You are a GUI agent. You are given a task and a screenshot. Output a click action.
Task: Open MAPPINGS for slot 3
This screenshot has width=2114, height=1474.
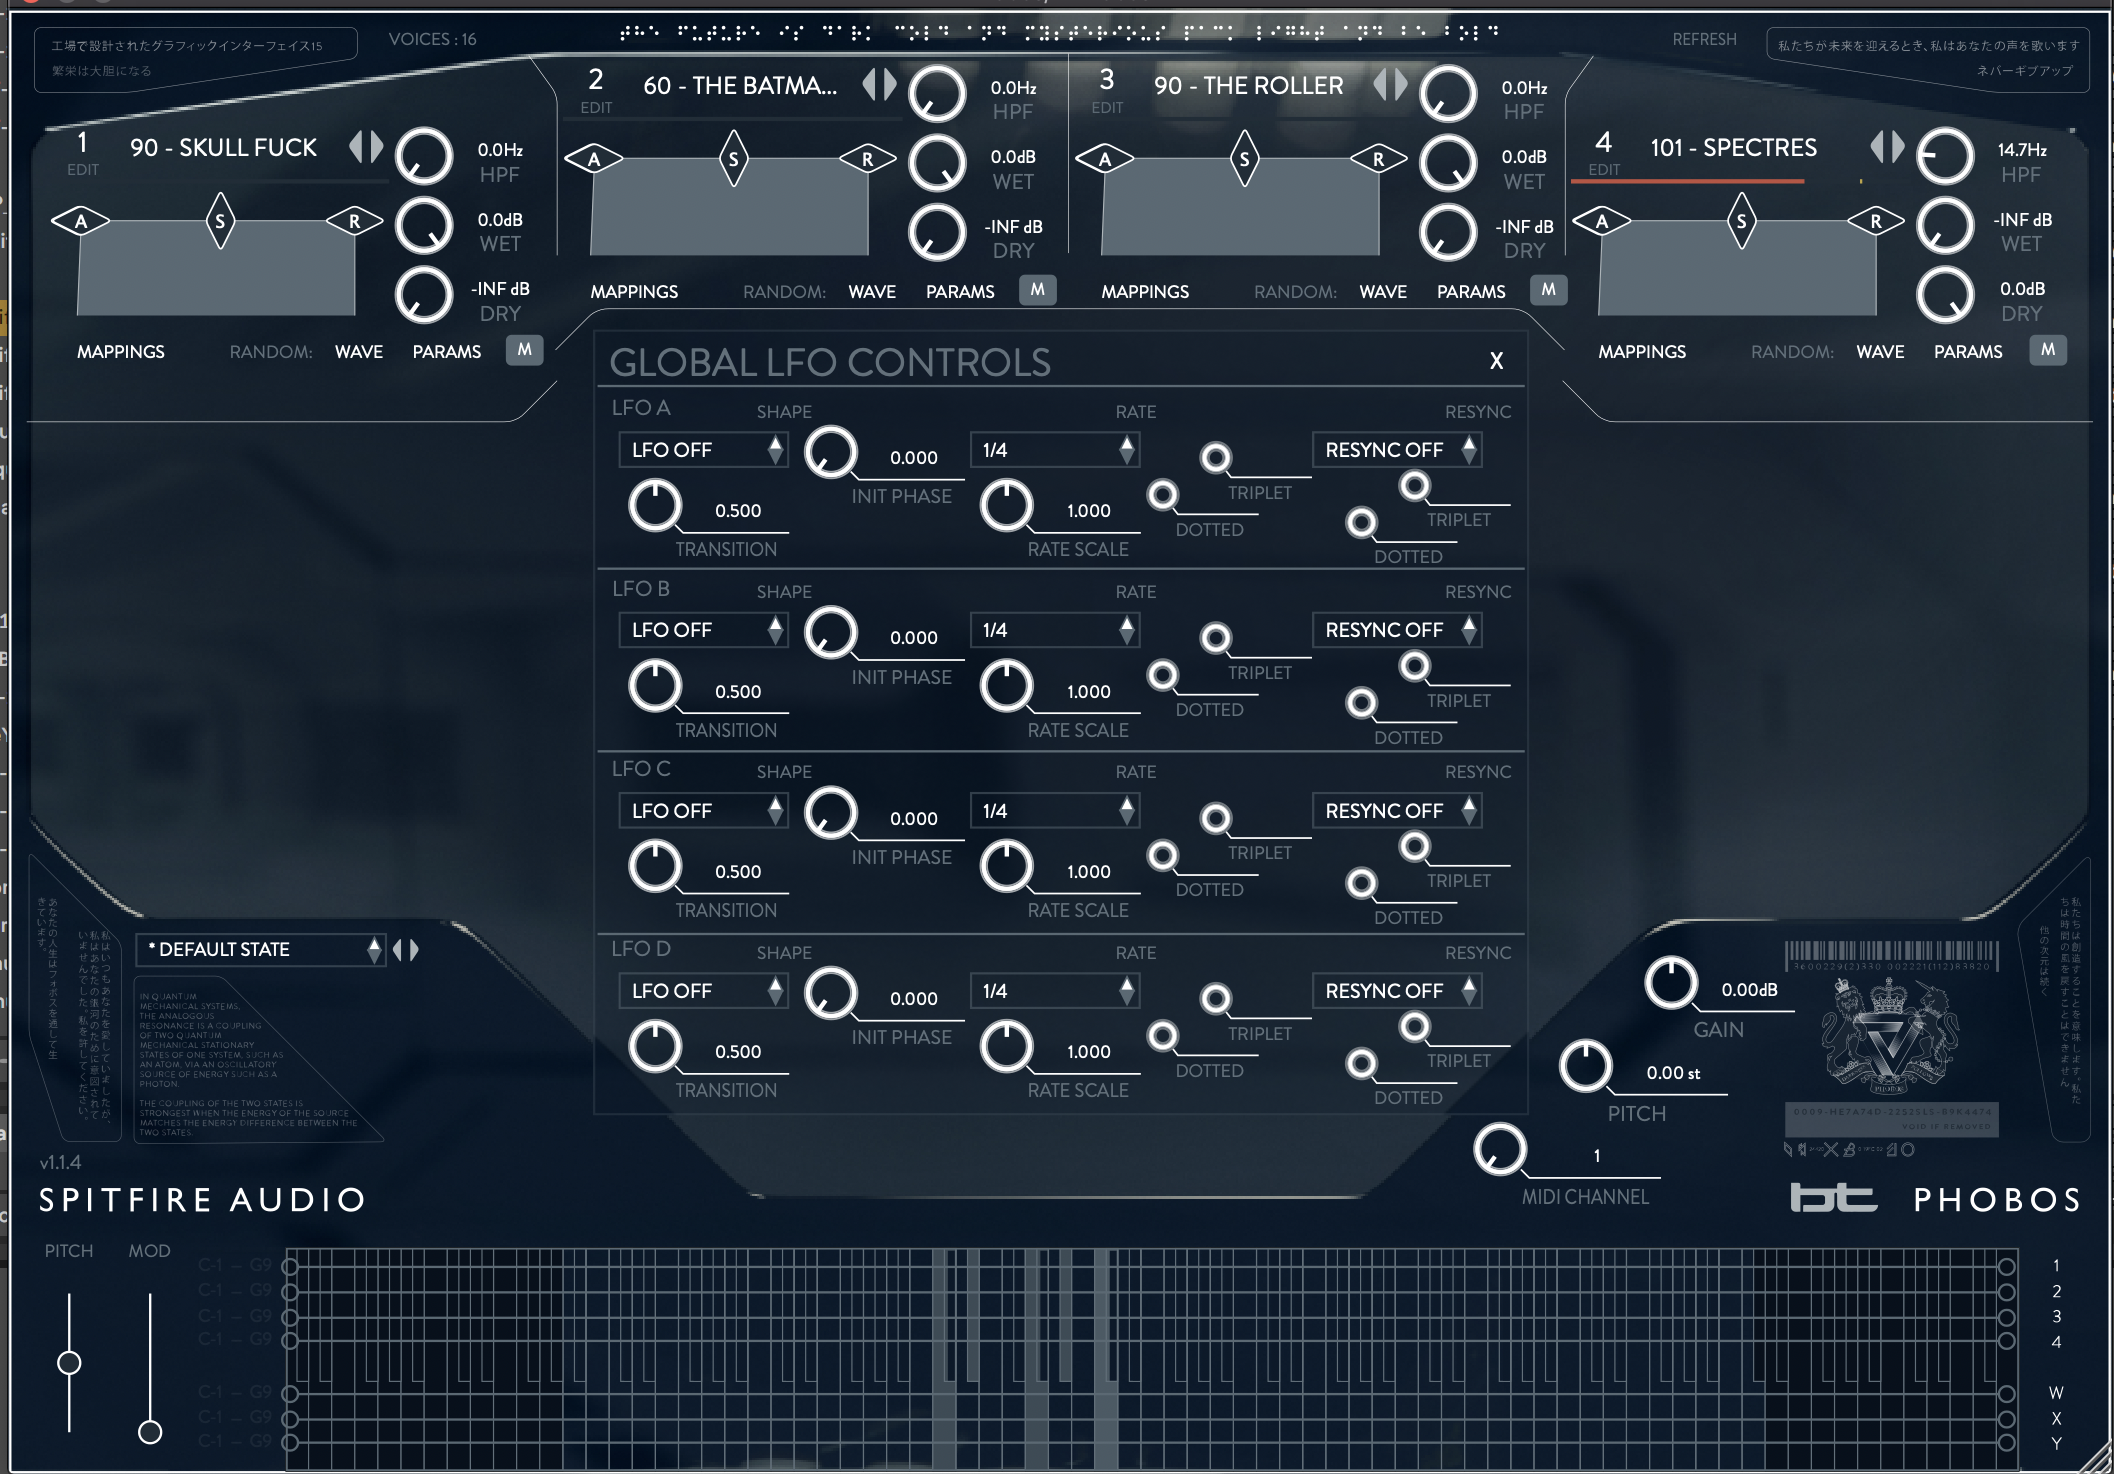1145,292
